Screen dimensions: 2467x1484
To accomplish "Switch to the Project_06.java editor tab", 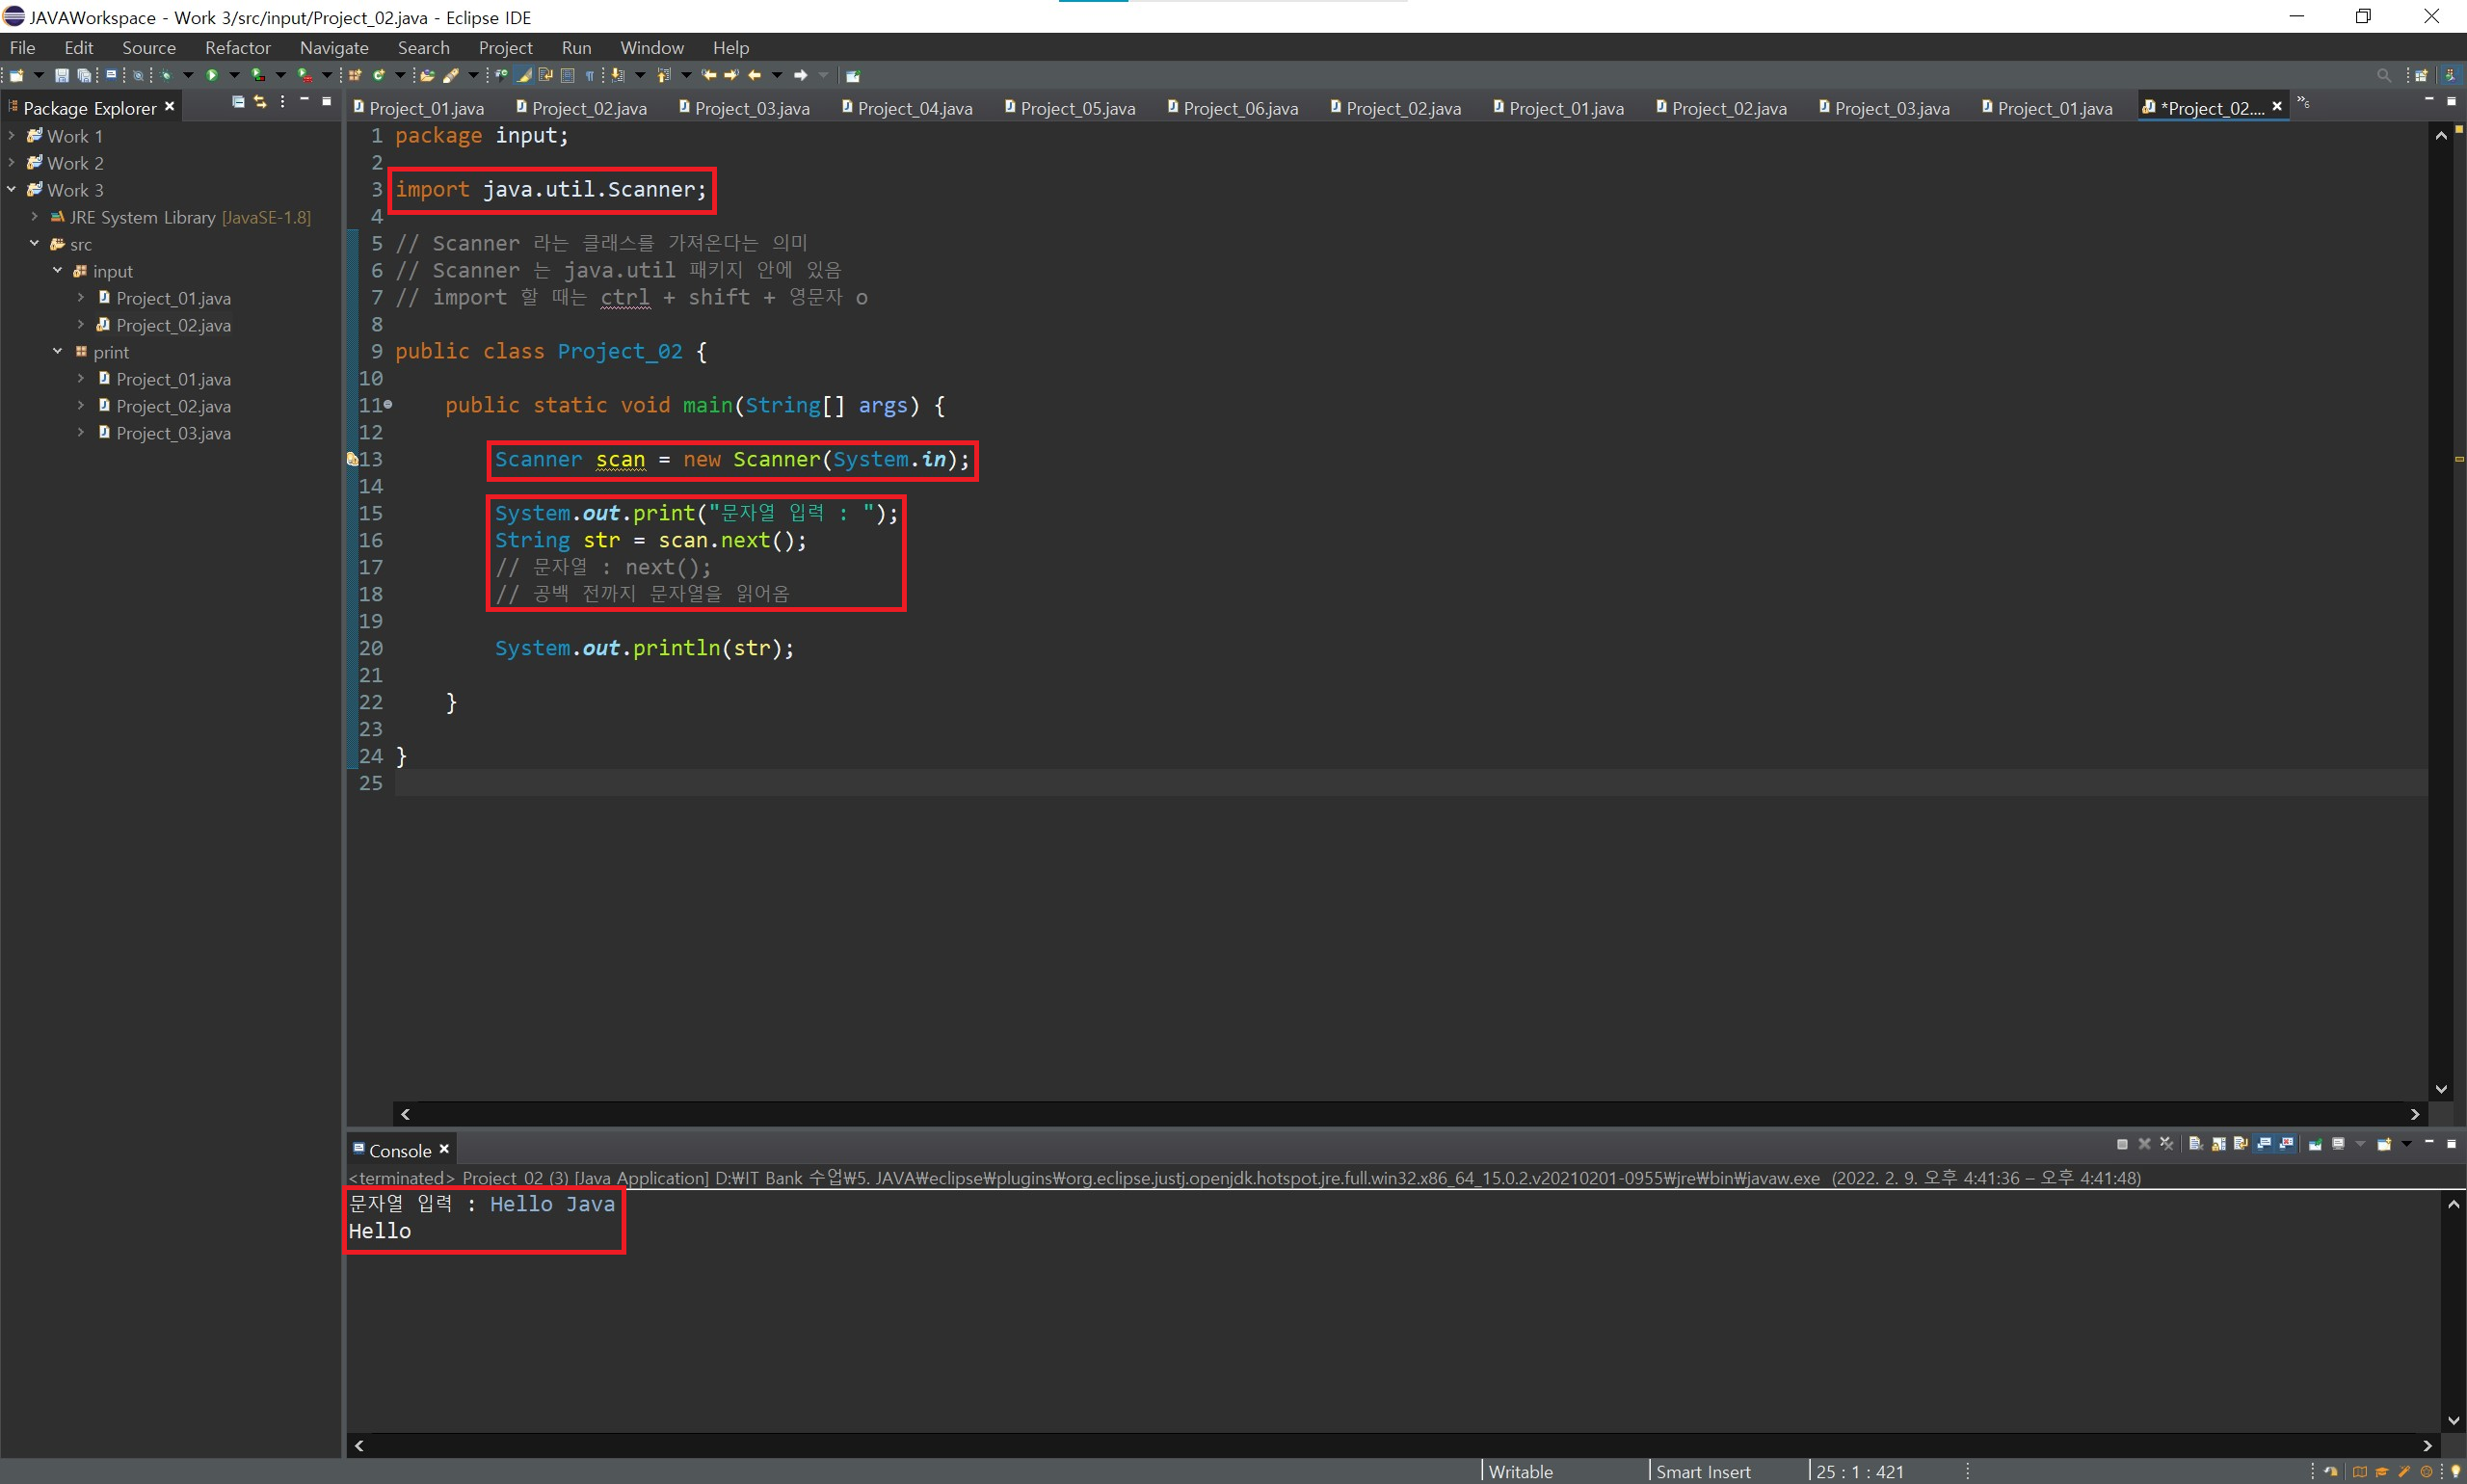I will (x=1240, y=108).
